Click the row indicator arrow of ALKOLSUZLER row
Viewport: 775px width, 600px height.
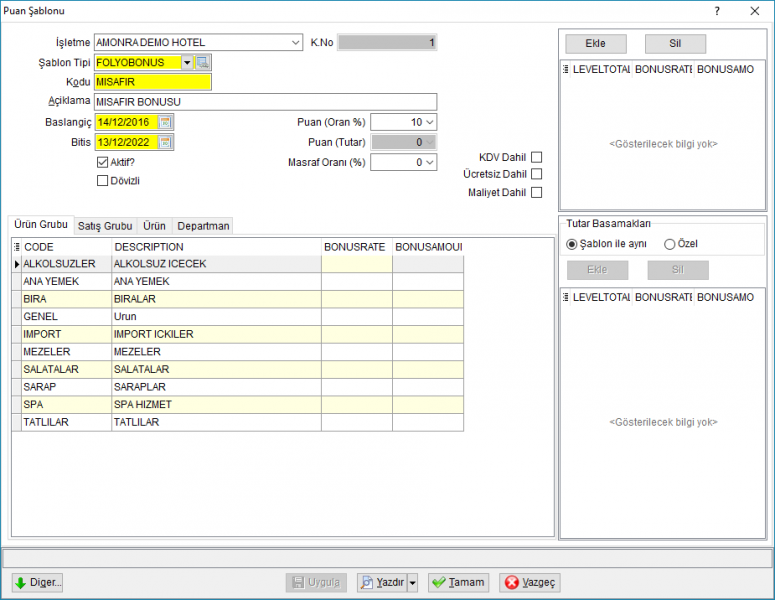(x=16, y=264)
